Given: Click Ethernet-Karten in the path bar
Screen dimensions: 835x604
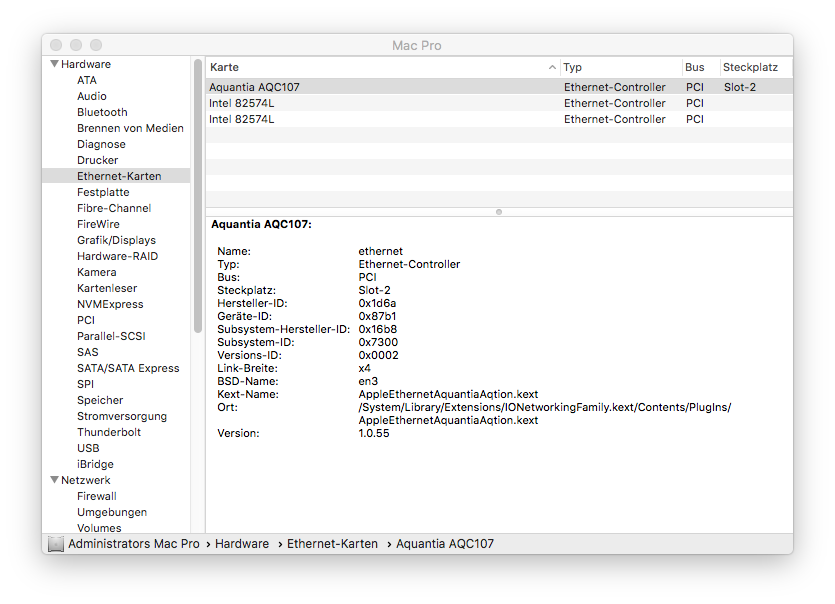Looking at the screenshot, I should [332, 544].
